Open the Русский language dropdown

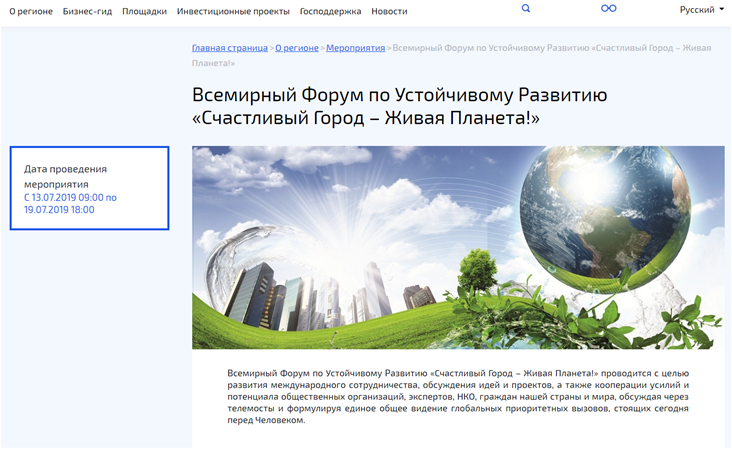coord(701,10)
